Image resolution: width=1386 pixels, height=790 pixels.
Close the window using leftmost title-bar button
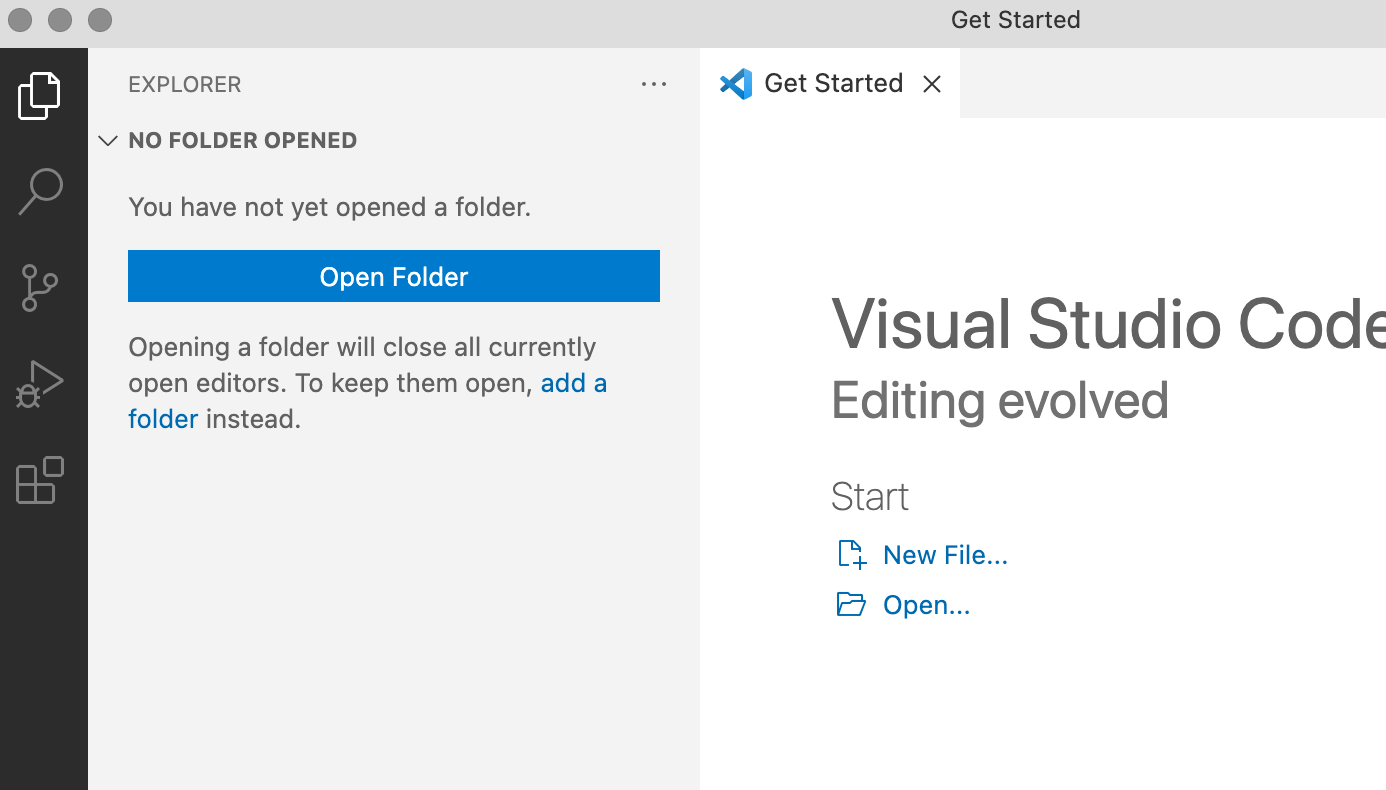click(20, 20)
